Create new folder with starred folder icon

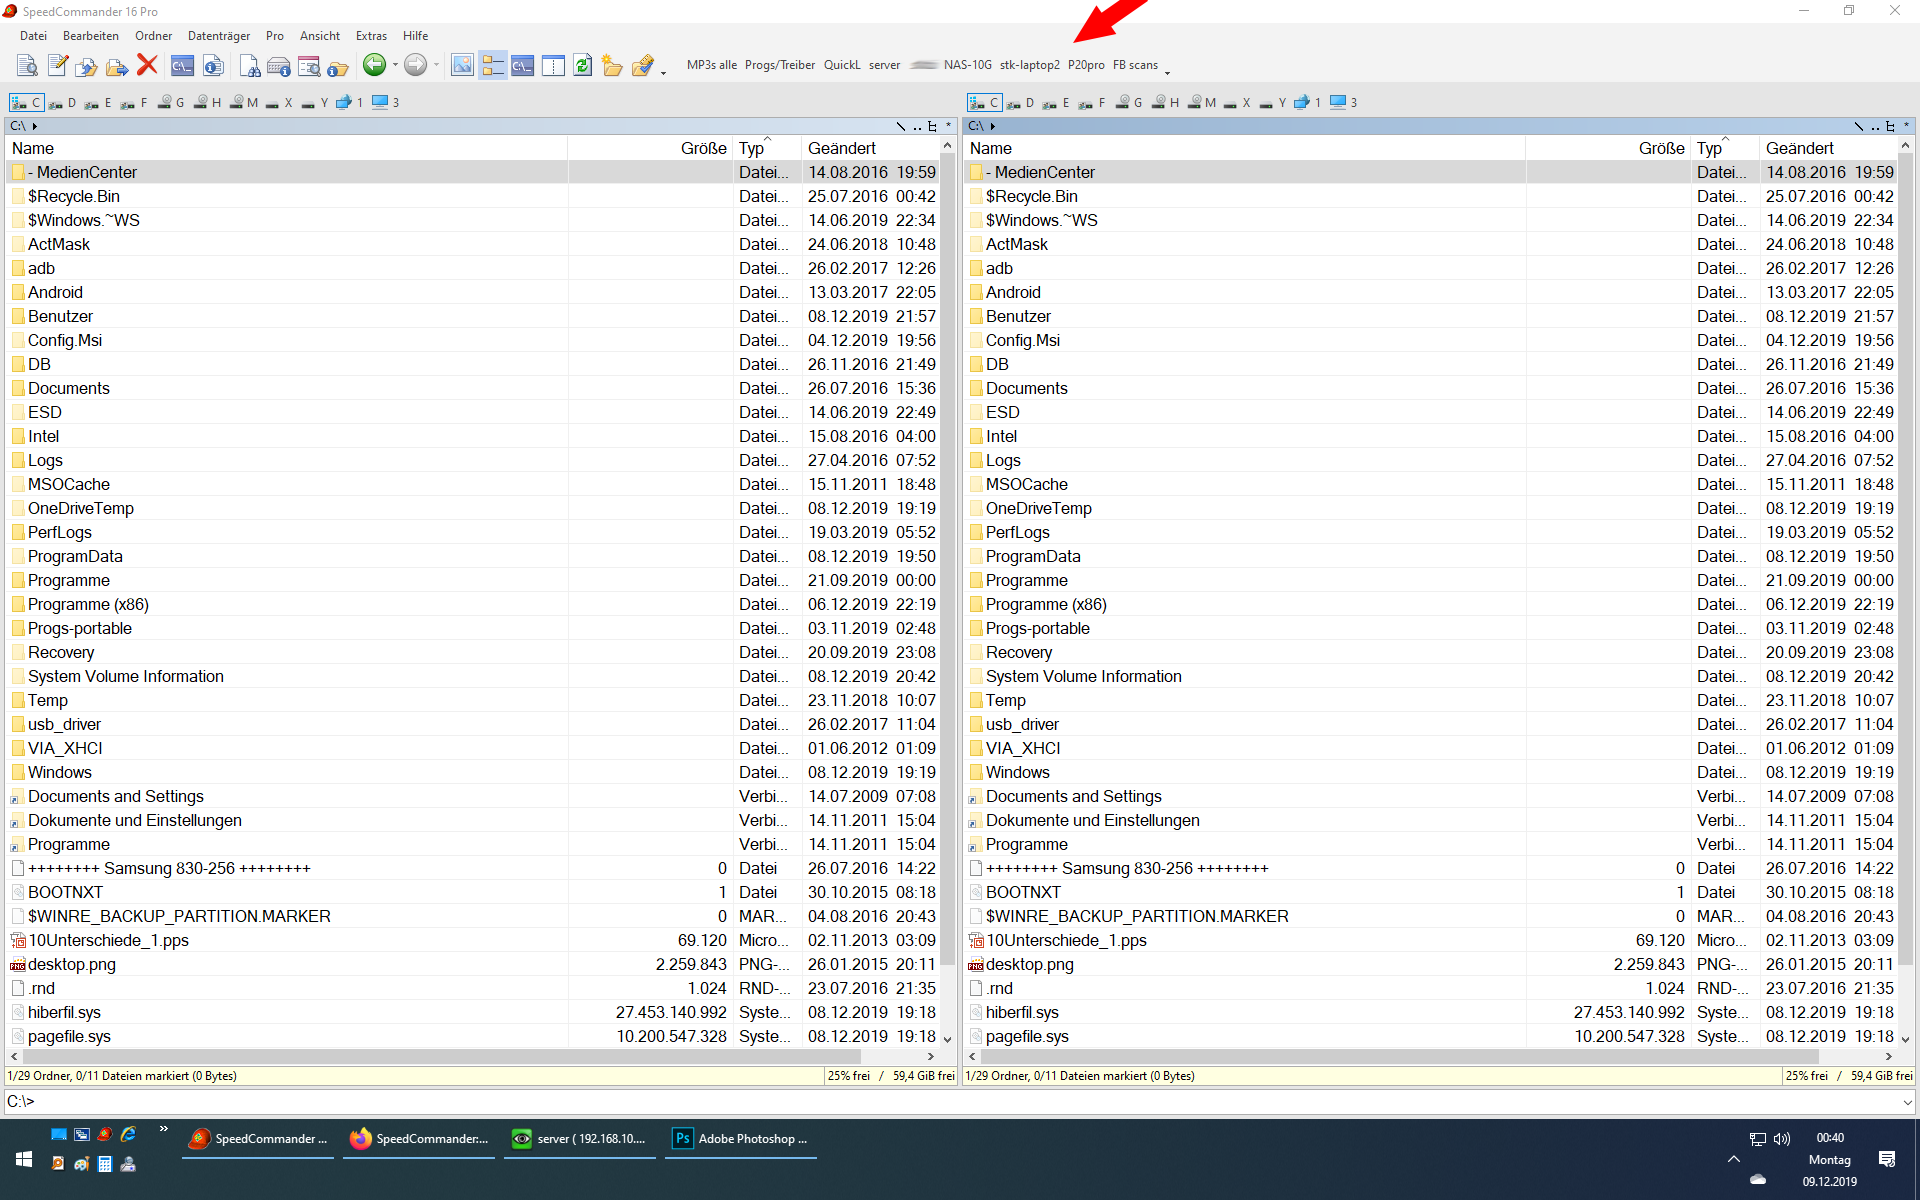612,65
